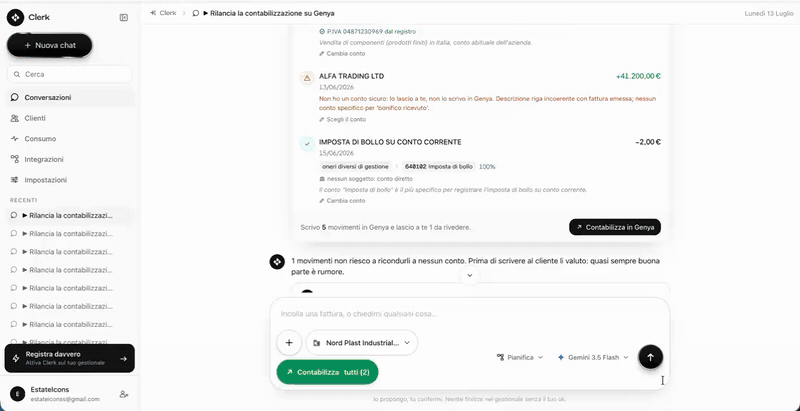Image resolution: width=800 pixels, height=411 pixels.
Task: Focus the Cerca search field
Action: (x=69, y=74)
